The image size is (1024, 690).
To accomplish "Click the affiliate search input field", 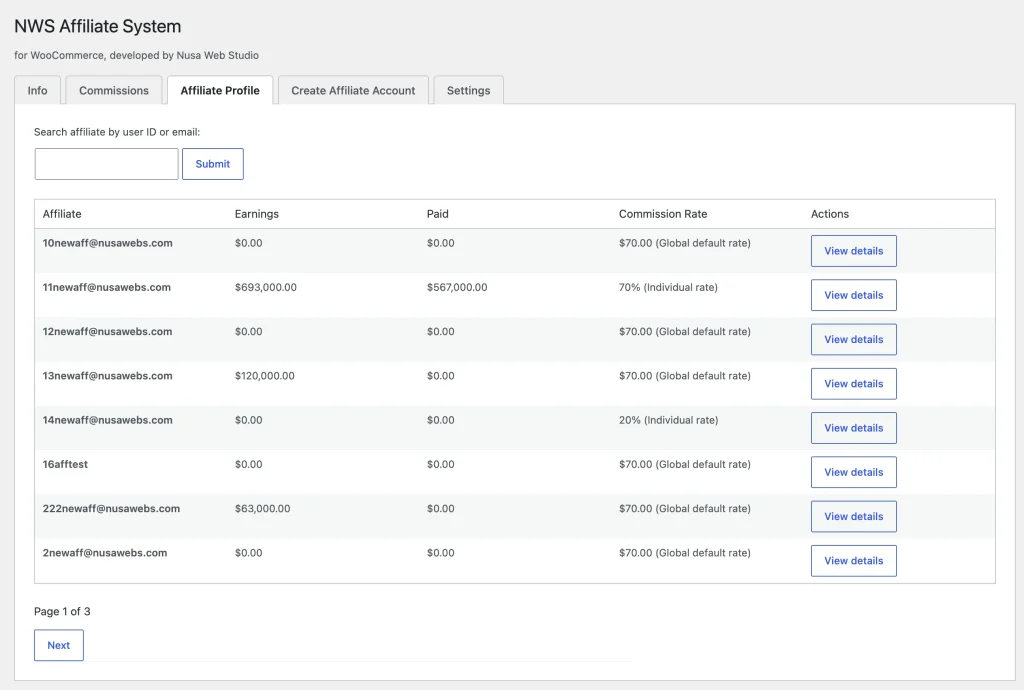I will tap(106, 164).
